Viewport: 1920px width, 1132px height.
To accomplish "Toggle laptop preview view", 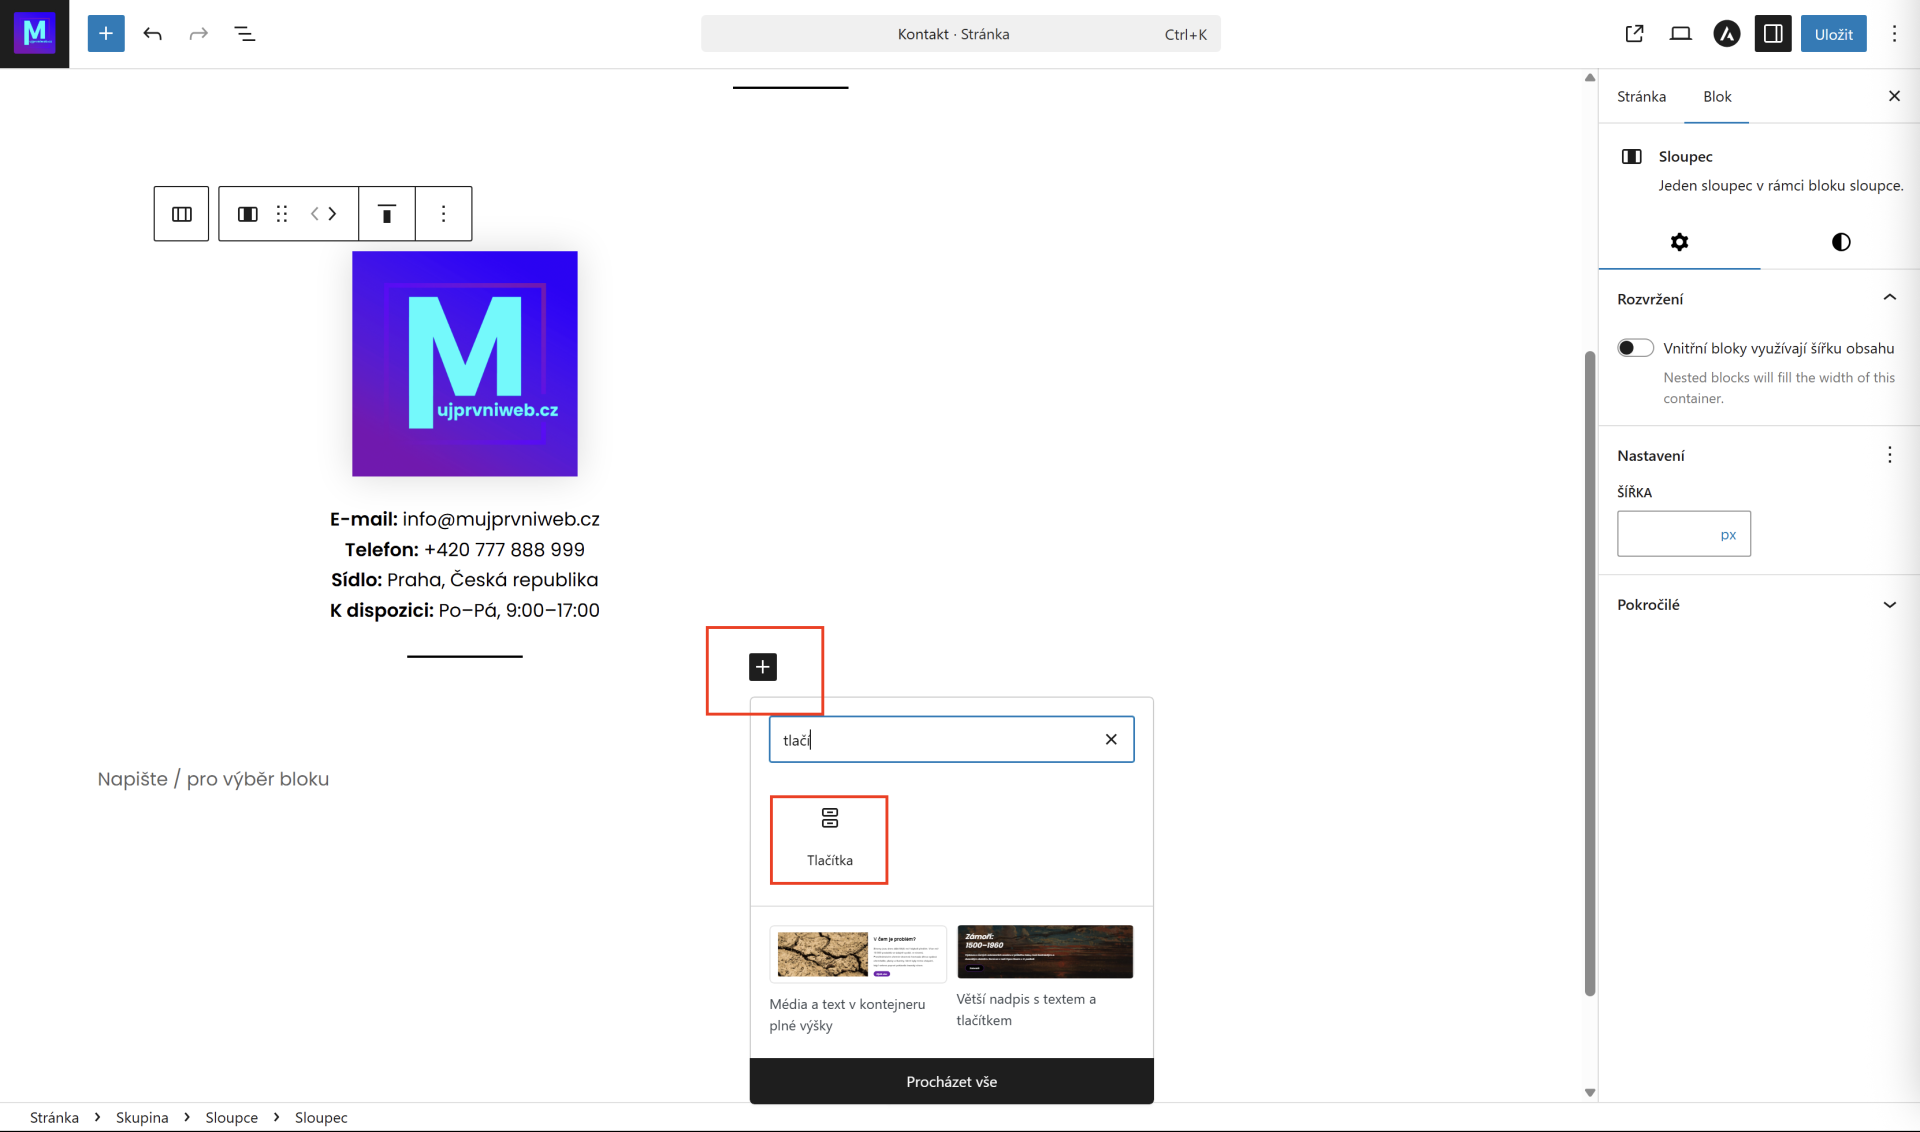I will (1680, 34).
